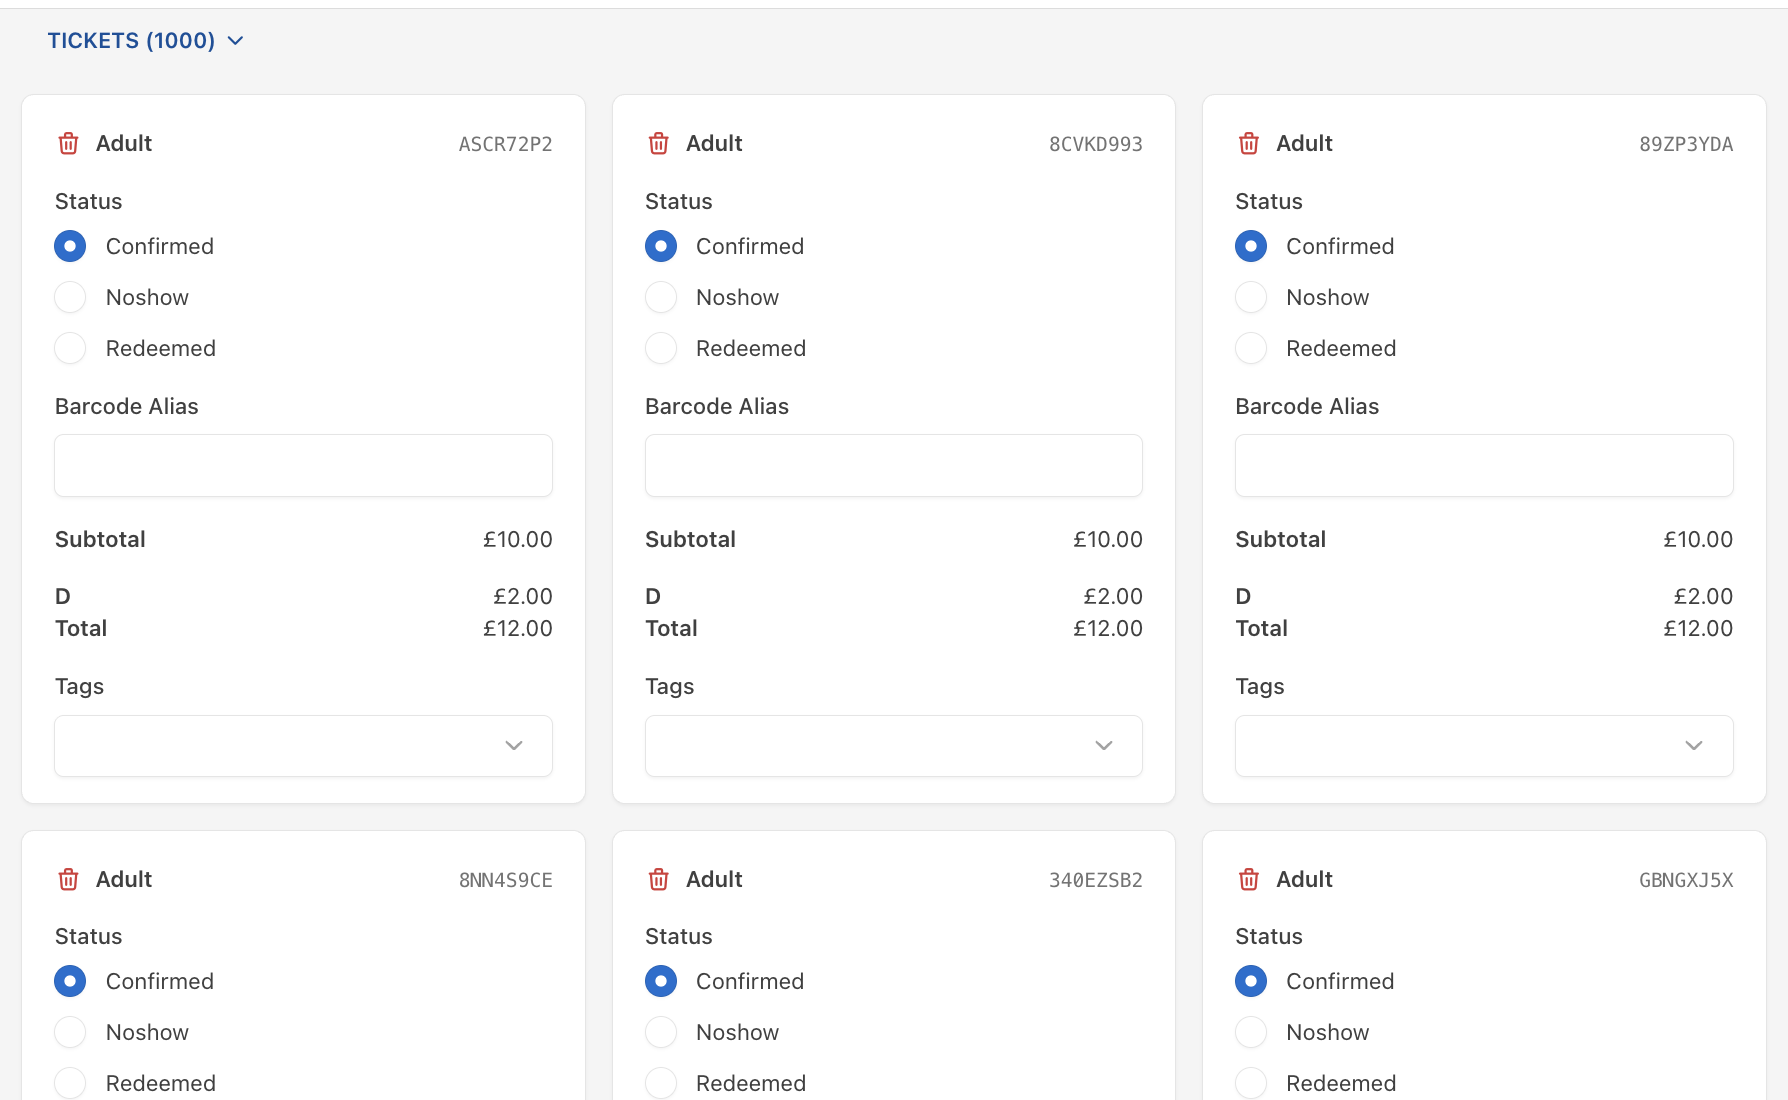The image size is (1788, 1100).
Task: Click ticket code 8NN4S9CE
Action: pos(506,880)
